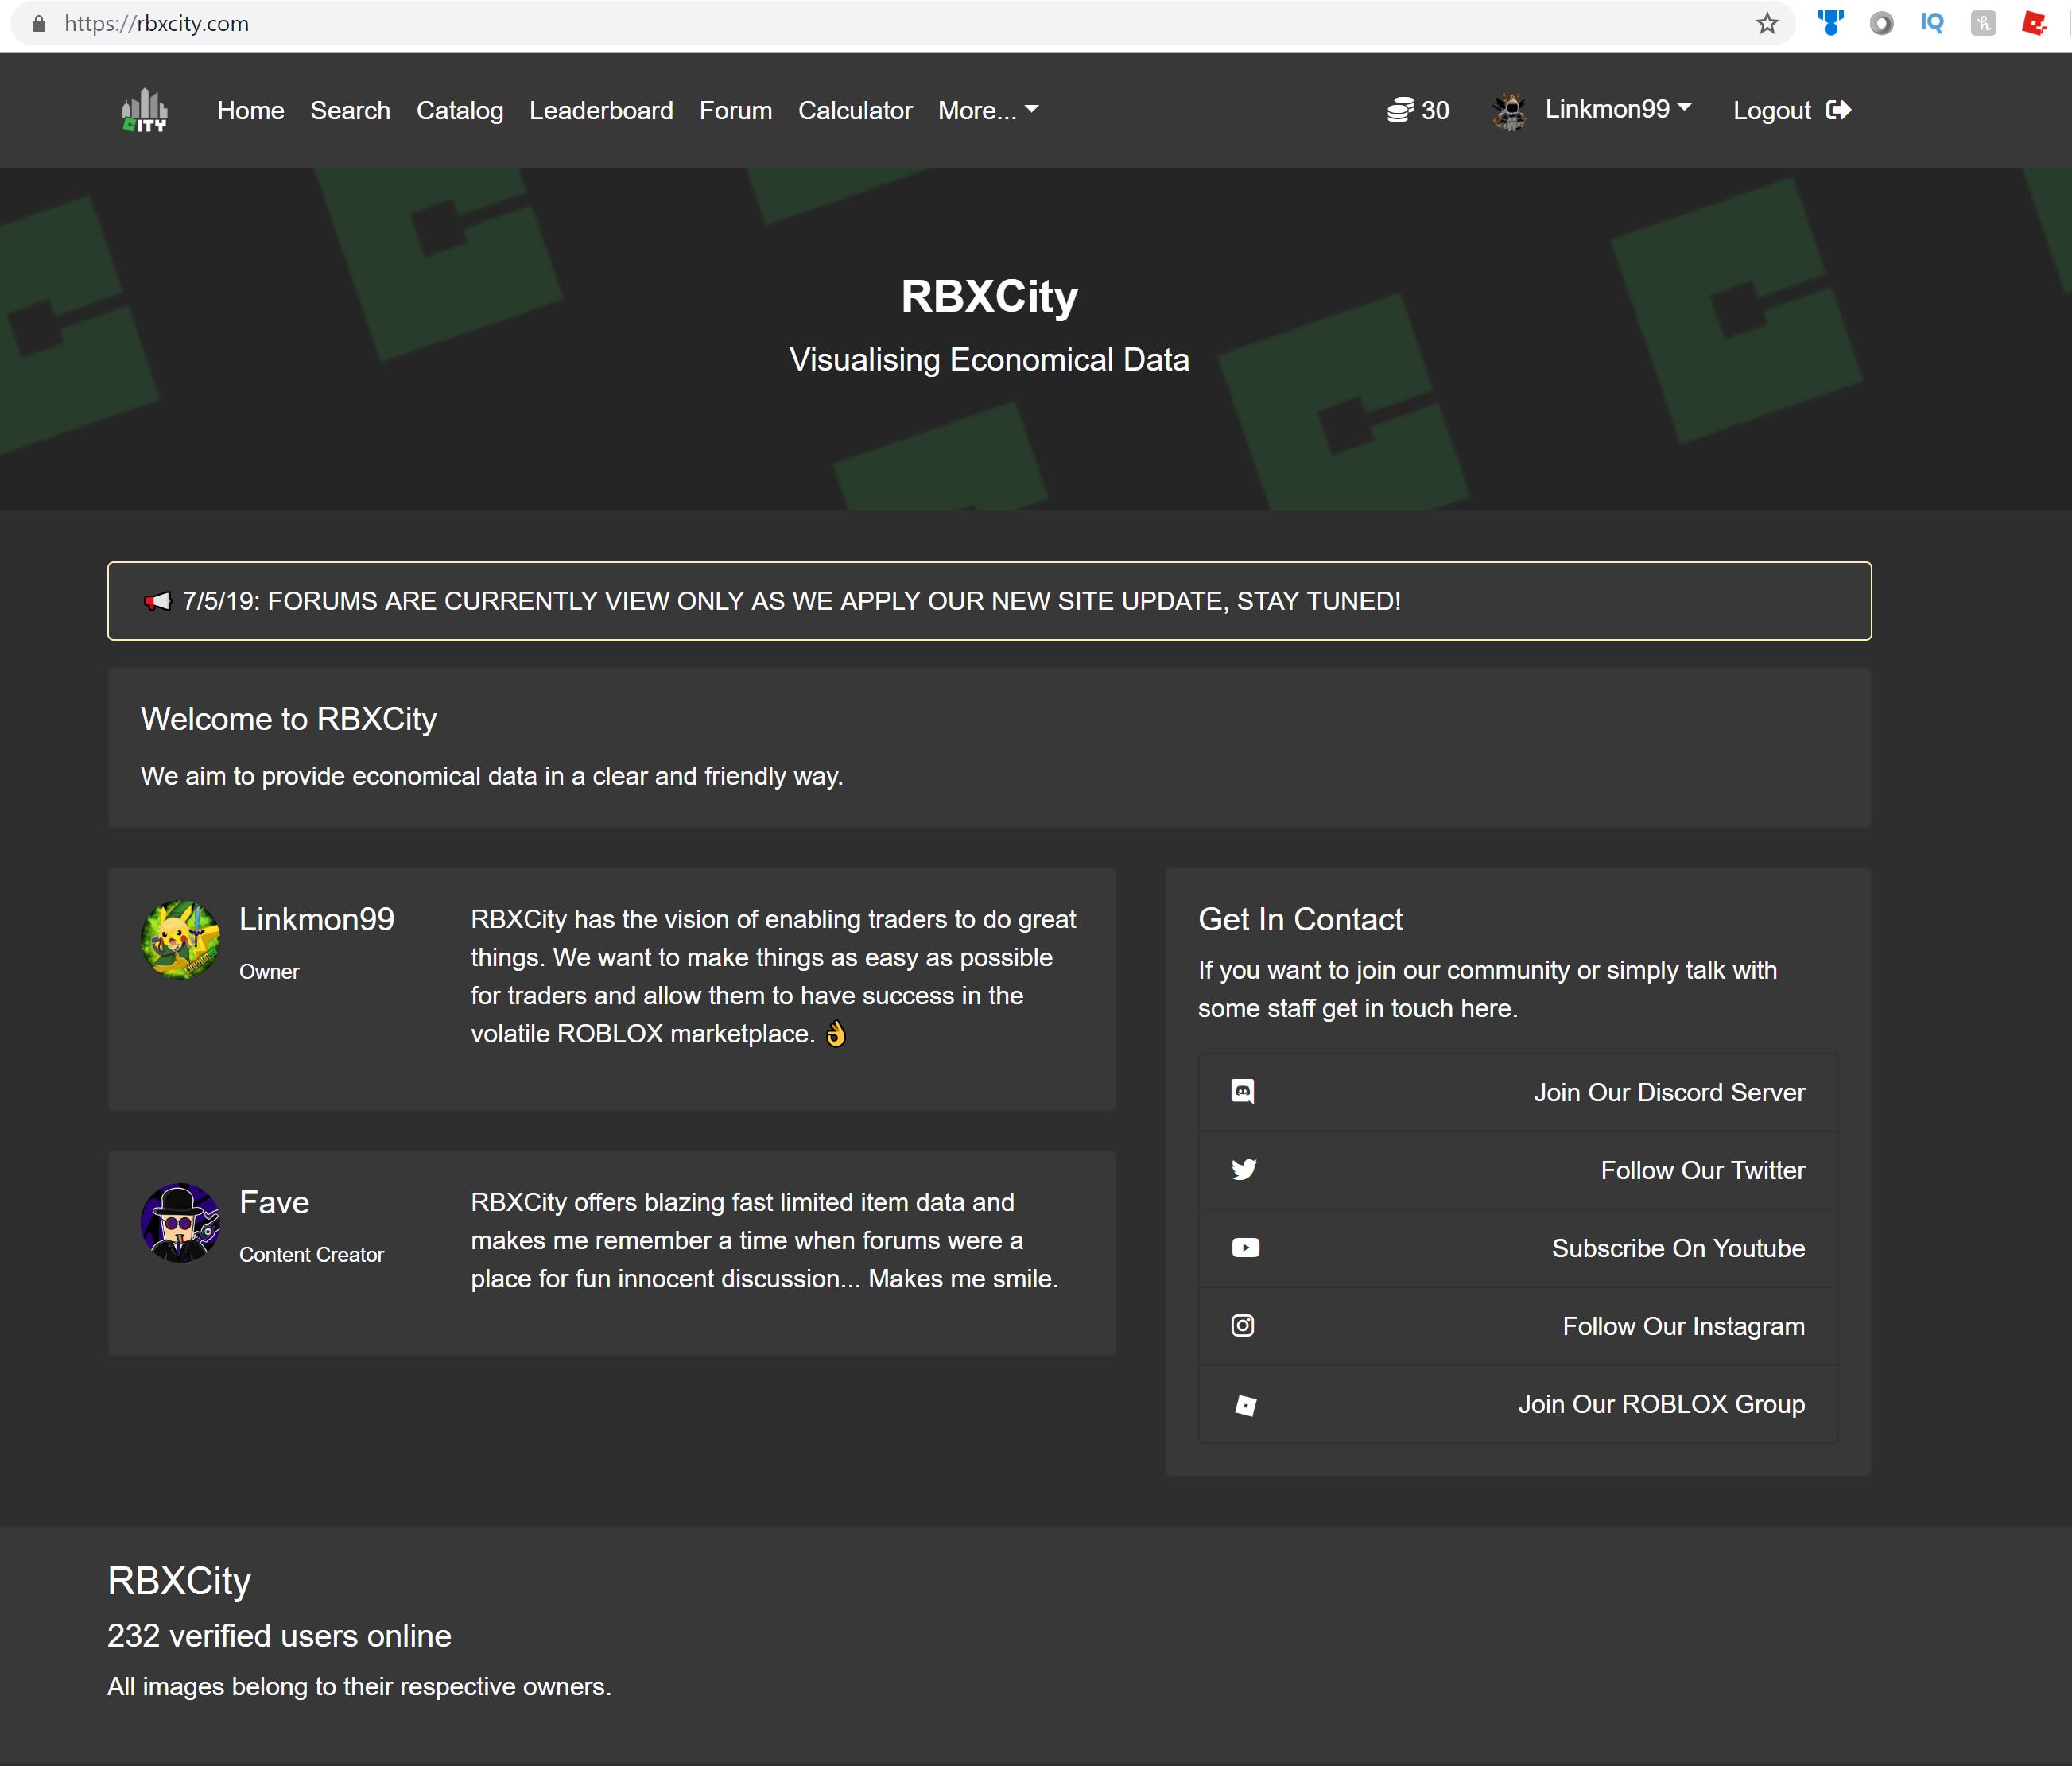Open the Linkmon99 account dropdown
The height and width of the screenshot is (1766, 2072).
click(x=1617, y=109)
